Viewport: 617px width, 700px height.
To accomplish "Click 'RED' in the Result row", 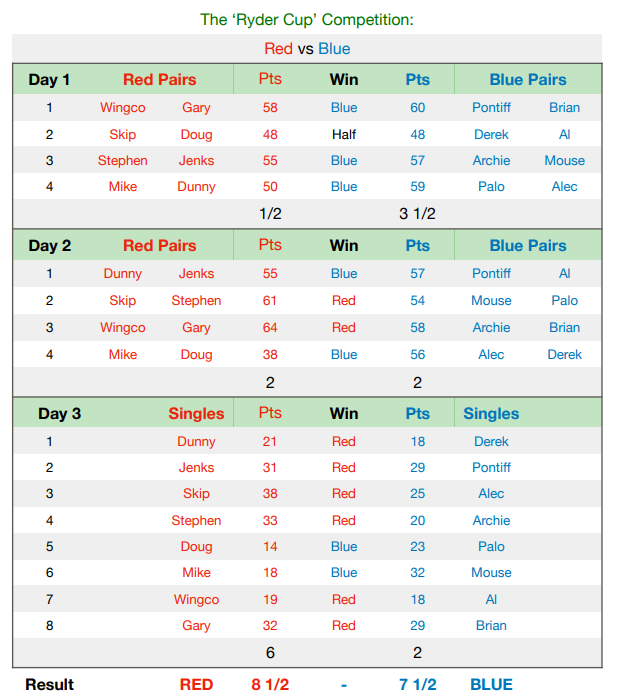I will 196,684.
